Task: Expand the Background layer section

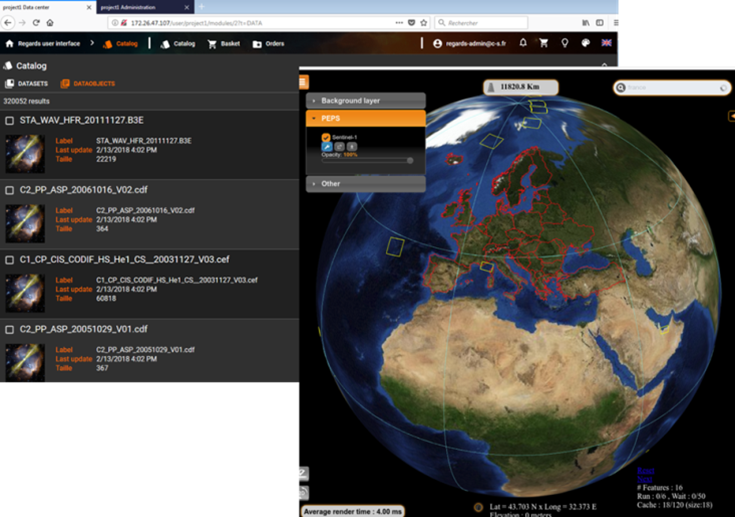Action: (367, 101)
